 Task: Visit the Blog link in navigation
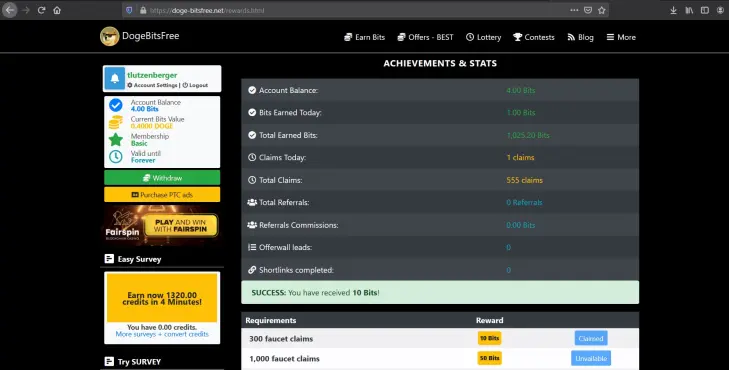(x=580, y=37)
